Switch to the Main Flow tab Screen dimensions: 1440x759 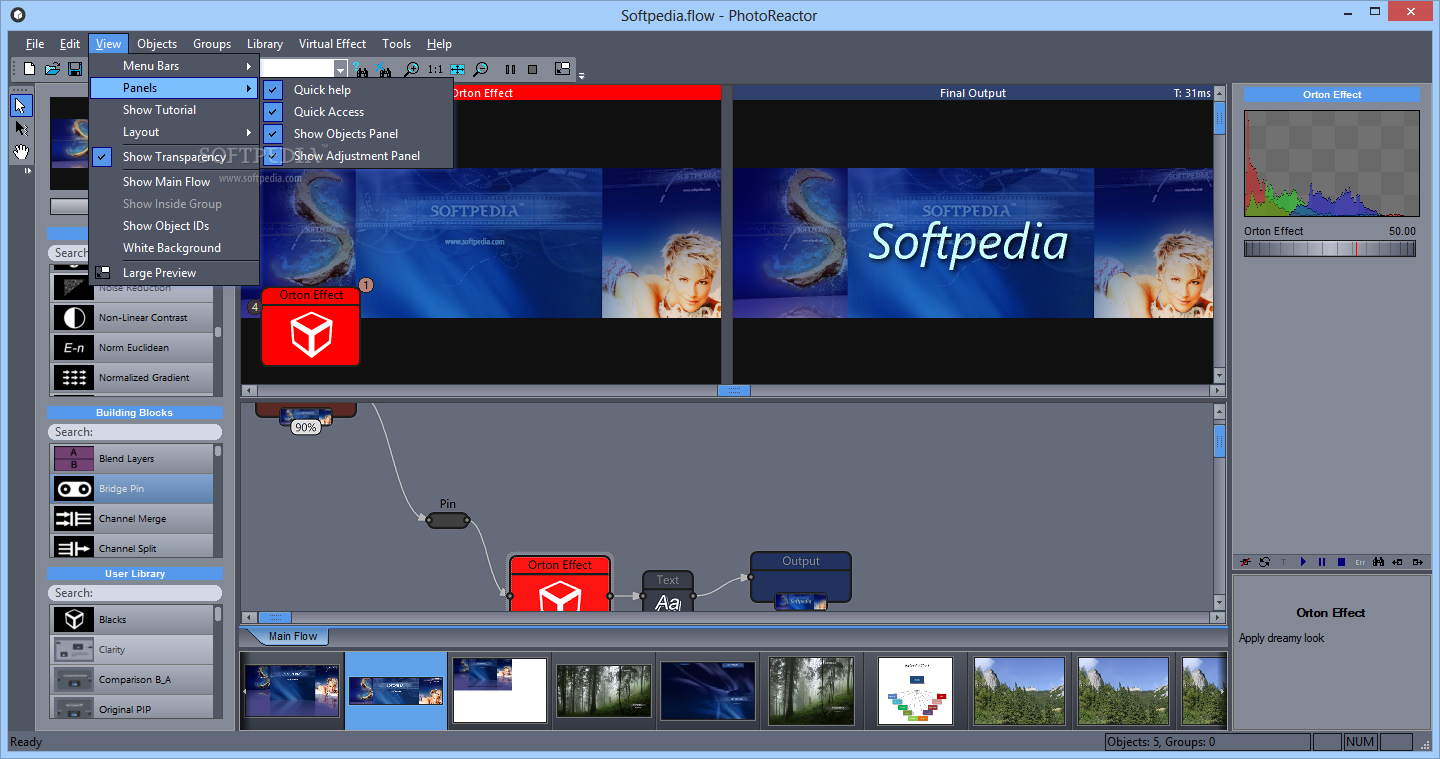point(292,636)
